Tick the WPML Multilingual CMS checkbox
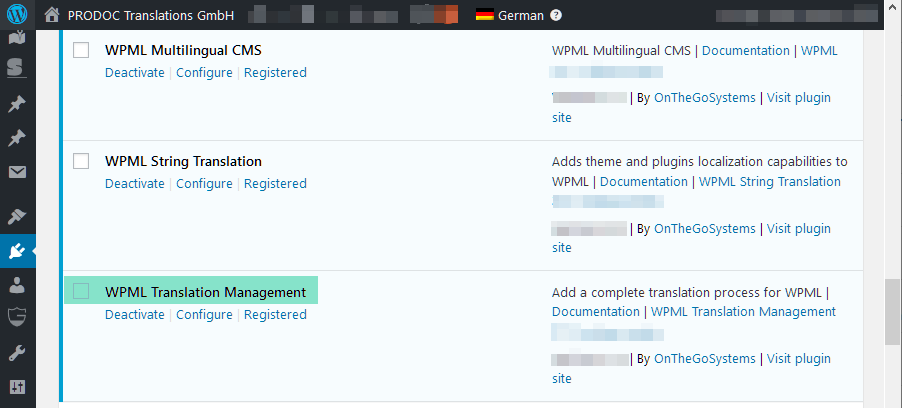This screenshot has height=408, width=902. click(81, 50)
